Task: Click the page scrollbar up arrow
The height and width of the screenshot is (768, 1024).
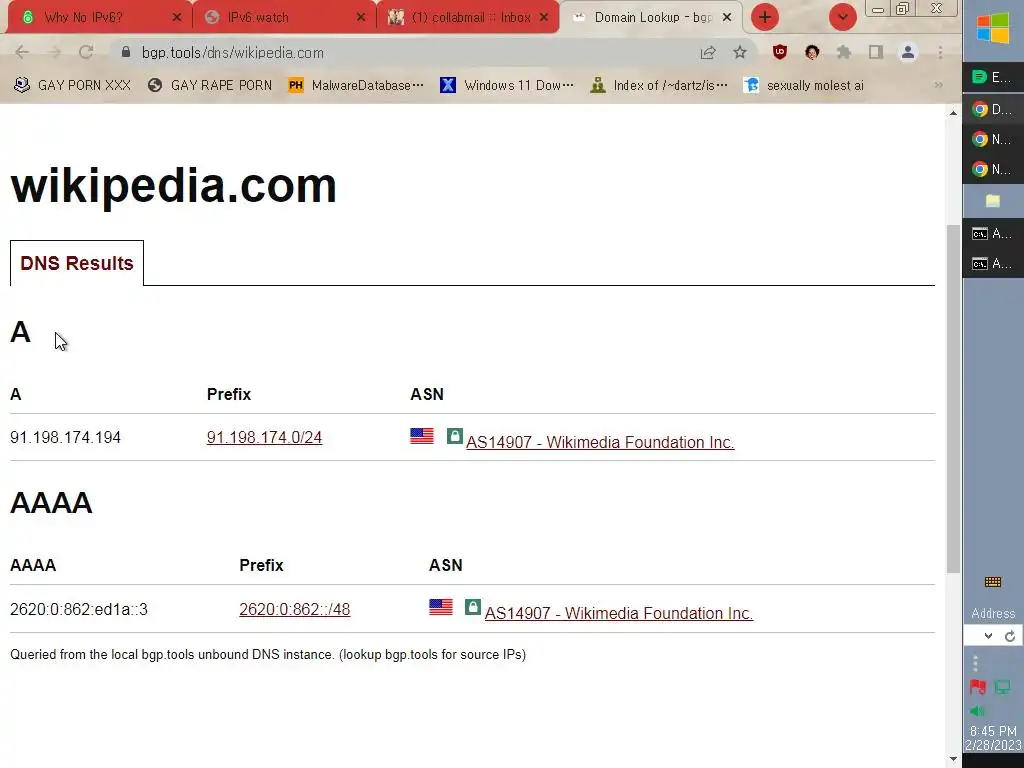Action: pyautogui.click(x=953, y=113)
